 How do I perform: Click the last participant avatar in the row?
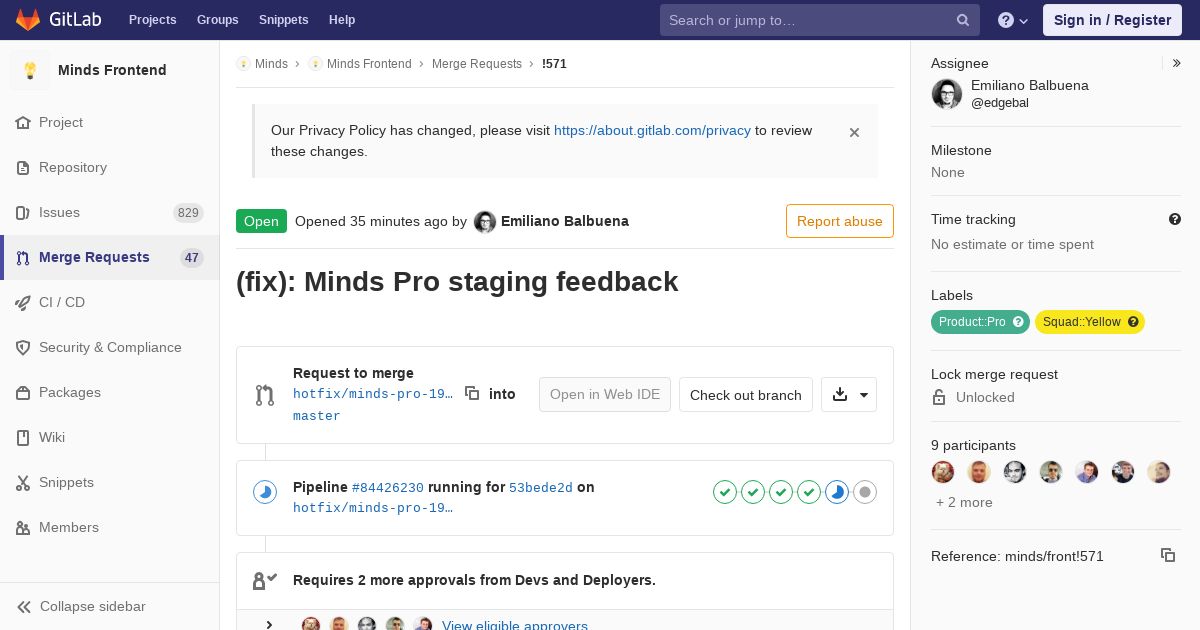tap(1159, 472)
